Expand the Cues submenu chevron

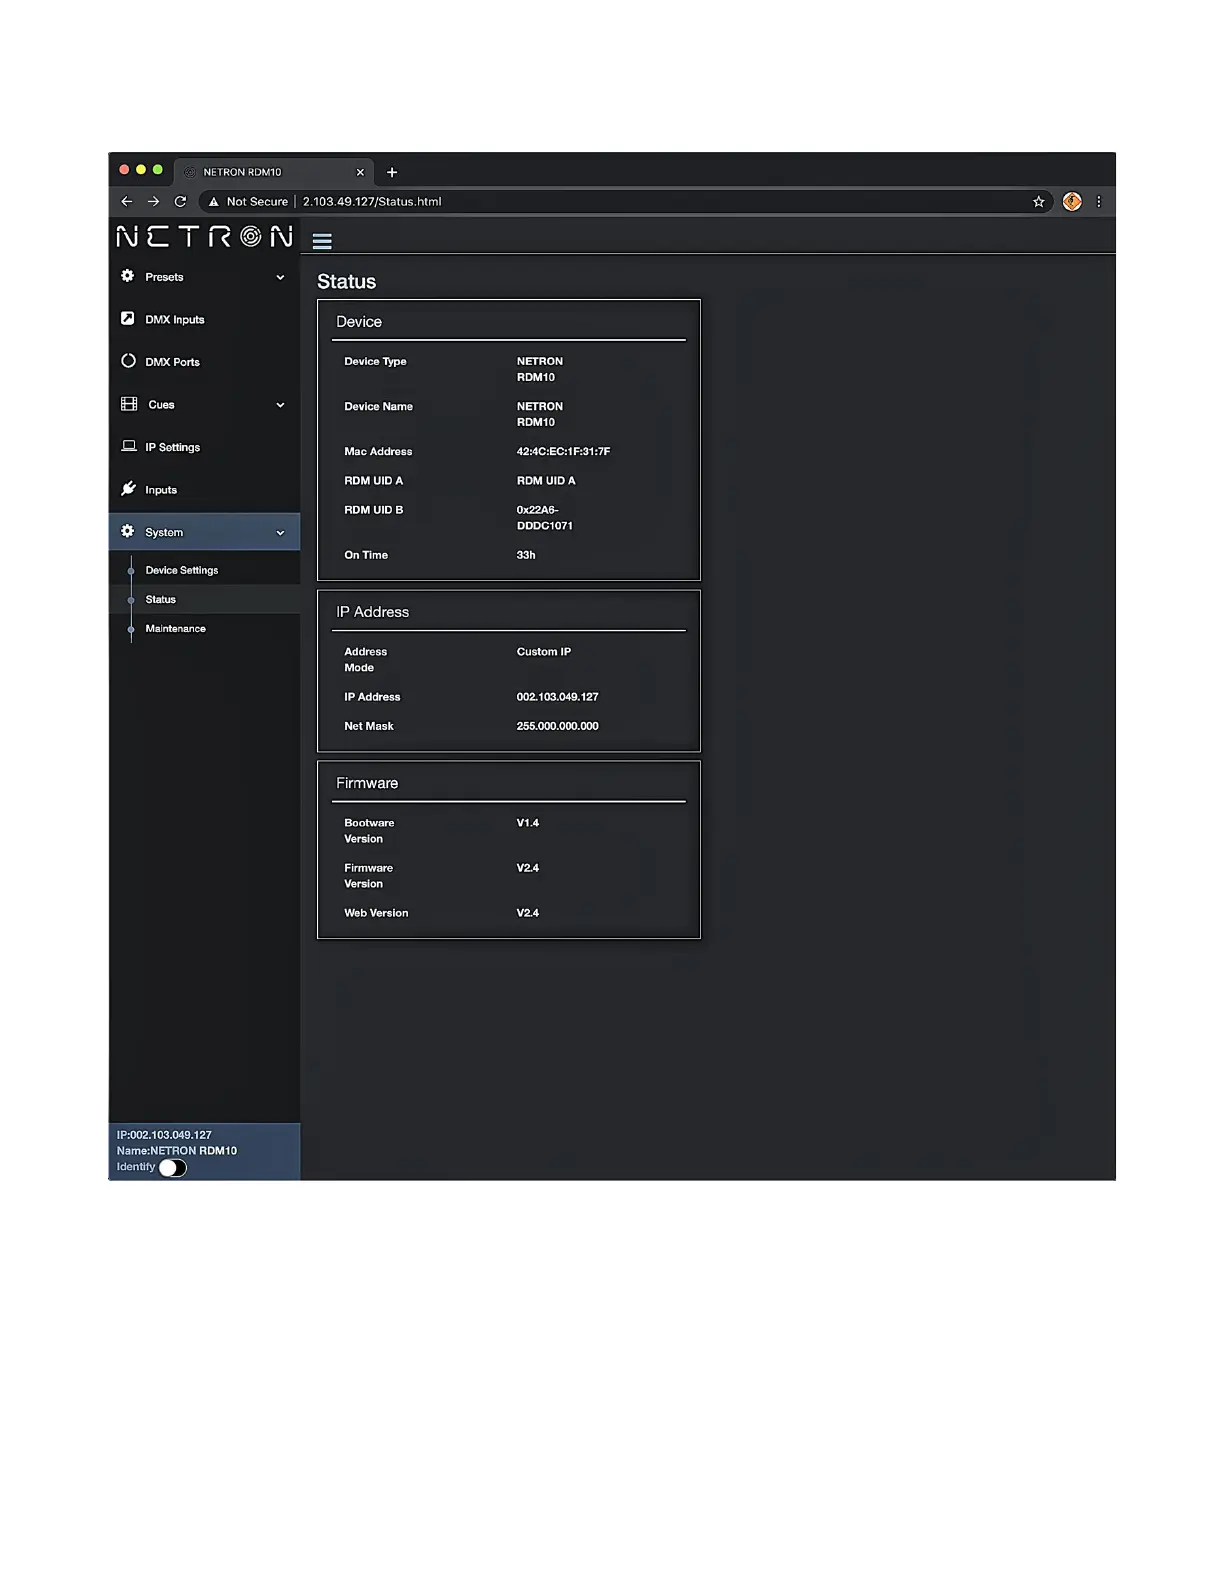pos(280,405)
